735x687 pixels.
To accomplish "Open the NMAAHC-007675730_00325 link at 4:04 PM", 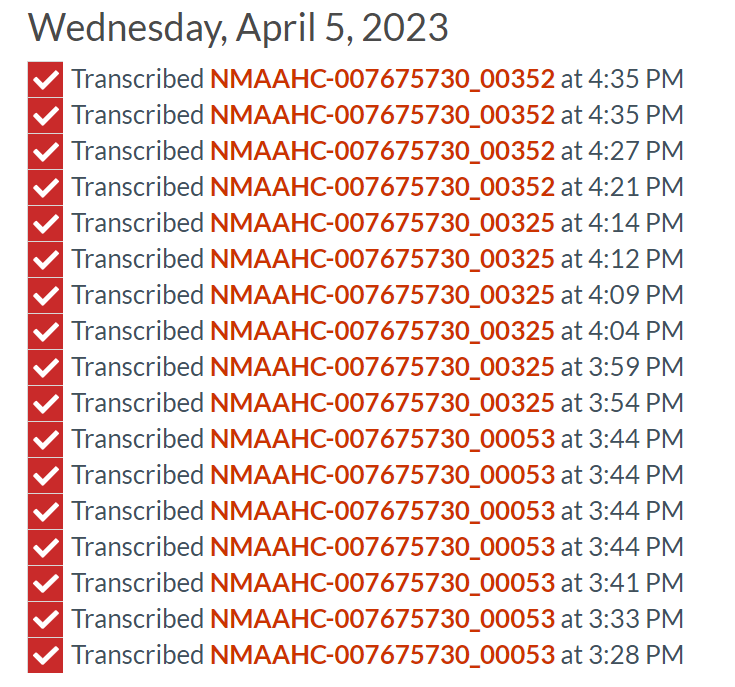I will click(382, 331).
